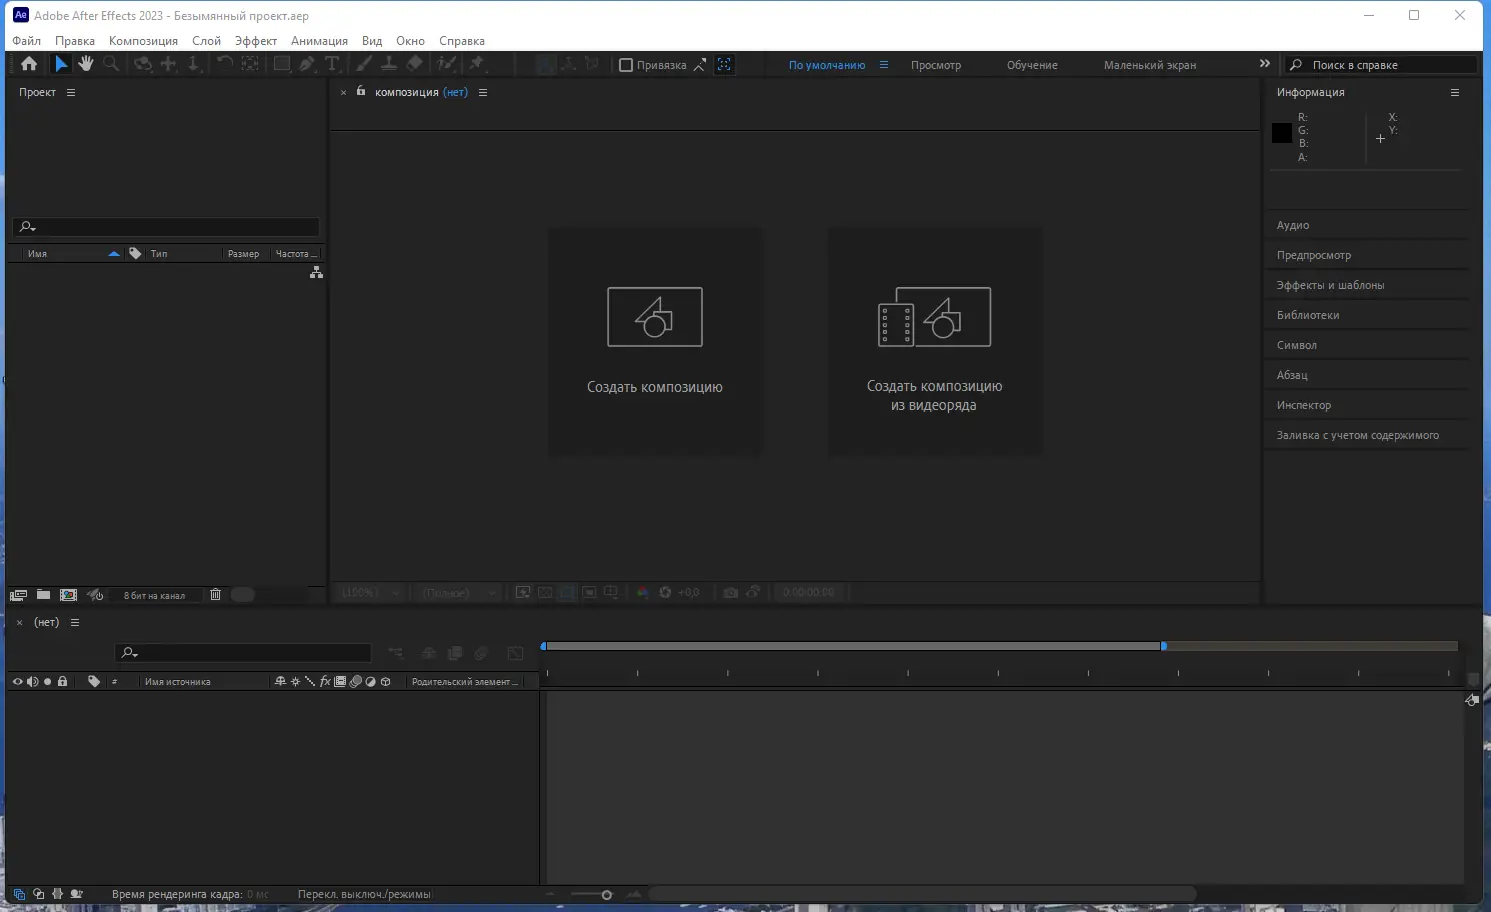Select the Type tool
Screen dimensions: 1491x912
[332, 63]
